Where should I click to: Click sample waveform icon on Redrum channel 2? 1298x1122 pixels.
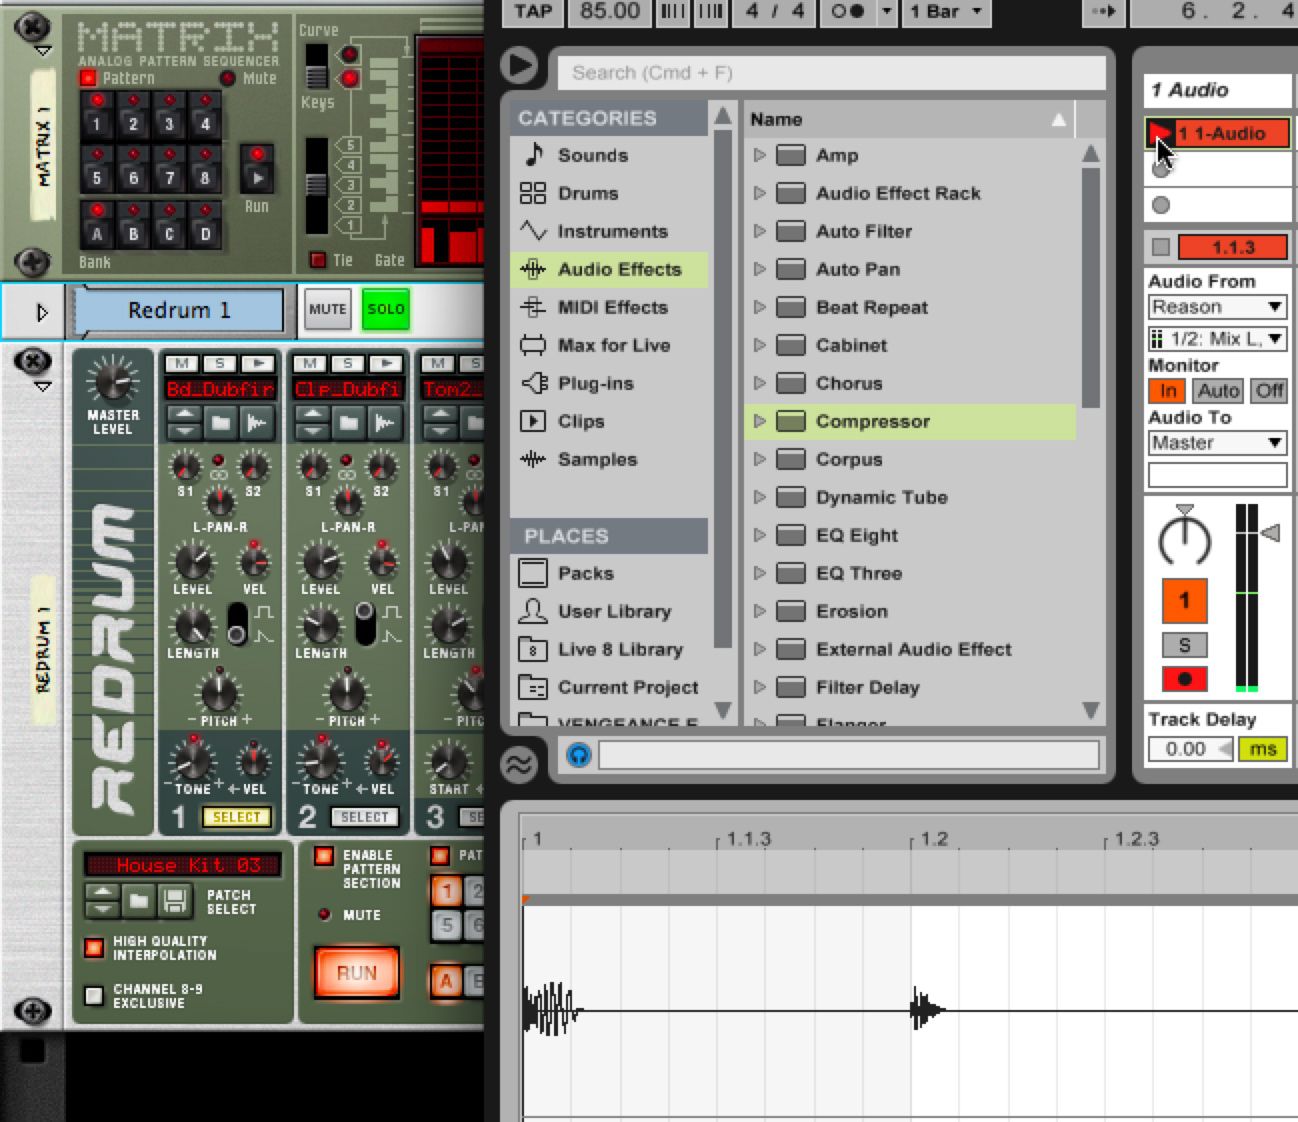pyautogui.click(x=385, y=423)
